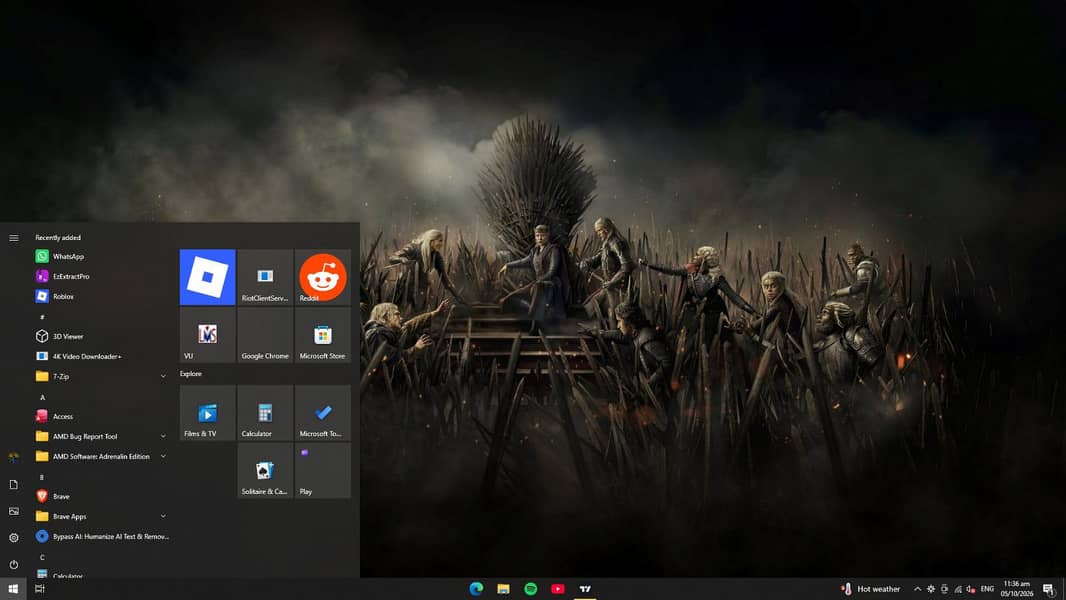
Task: Open the clock showing 11:36 am
Action: 1017,589
